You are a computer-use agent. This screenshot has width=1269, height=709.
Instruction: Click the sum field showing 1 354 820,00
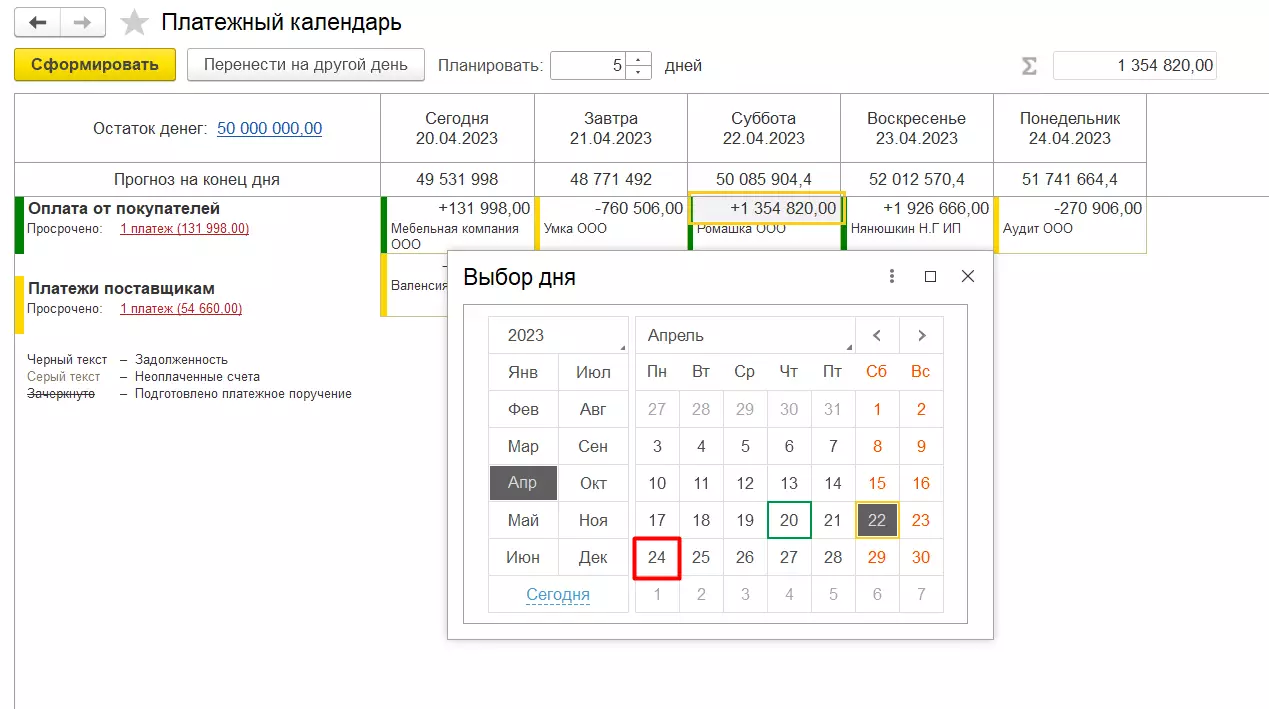point(1135,66)
